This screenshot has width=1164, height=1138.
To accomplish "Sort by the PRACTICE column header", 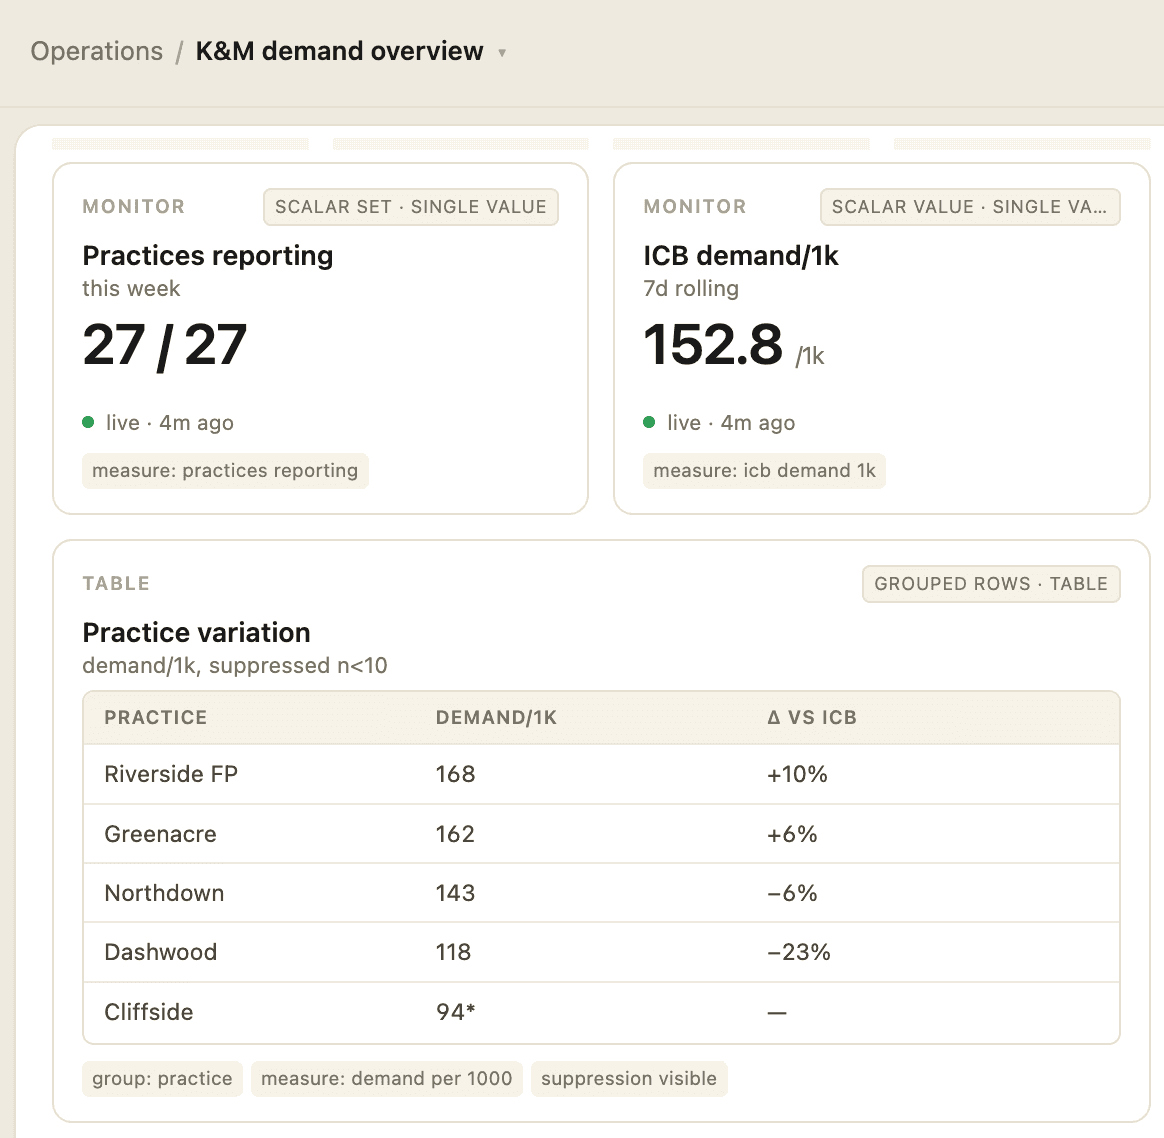I will tap(156, 718).
